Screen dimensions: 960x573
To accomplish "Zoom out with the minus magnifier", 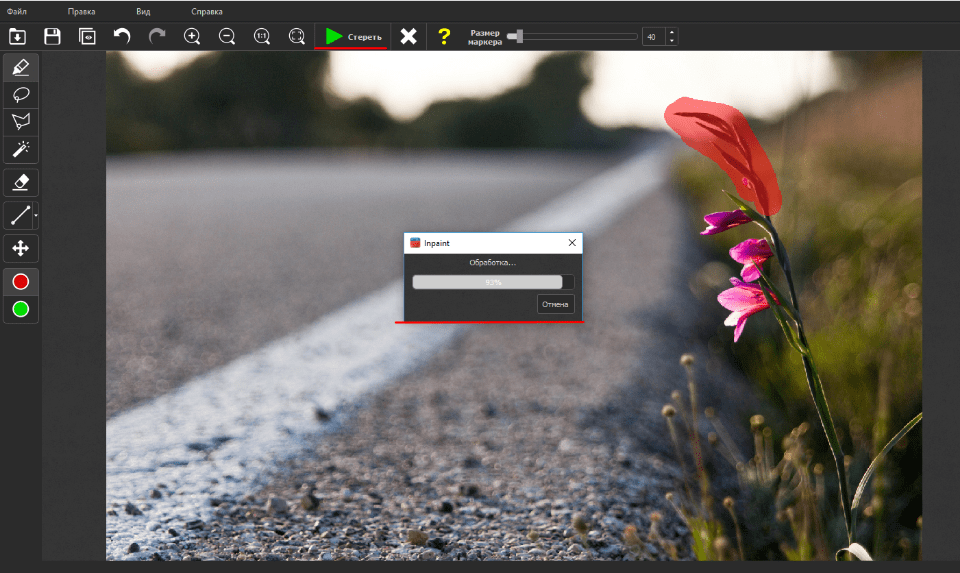I will tap(227, 37).
